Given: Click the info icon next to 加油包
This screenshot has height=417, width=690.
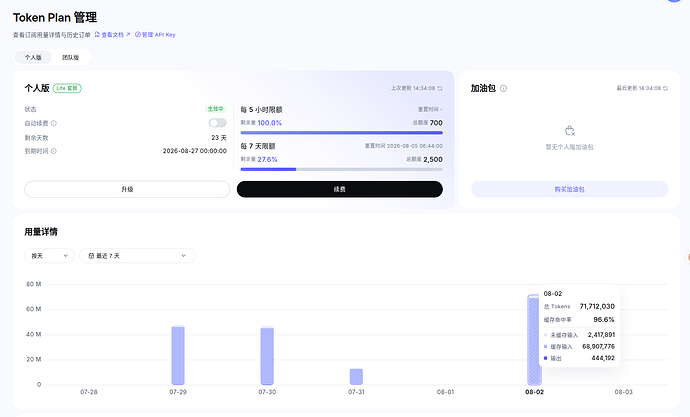Looking at the screenshot, I should (x=503, y=88).
